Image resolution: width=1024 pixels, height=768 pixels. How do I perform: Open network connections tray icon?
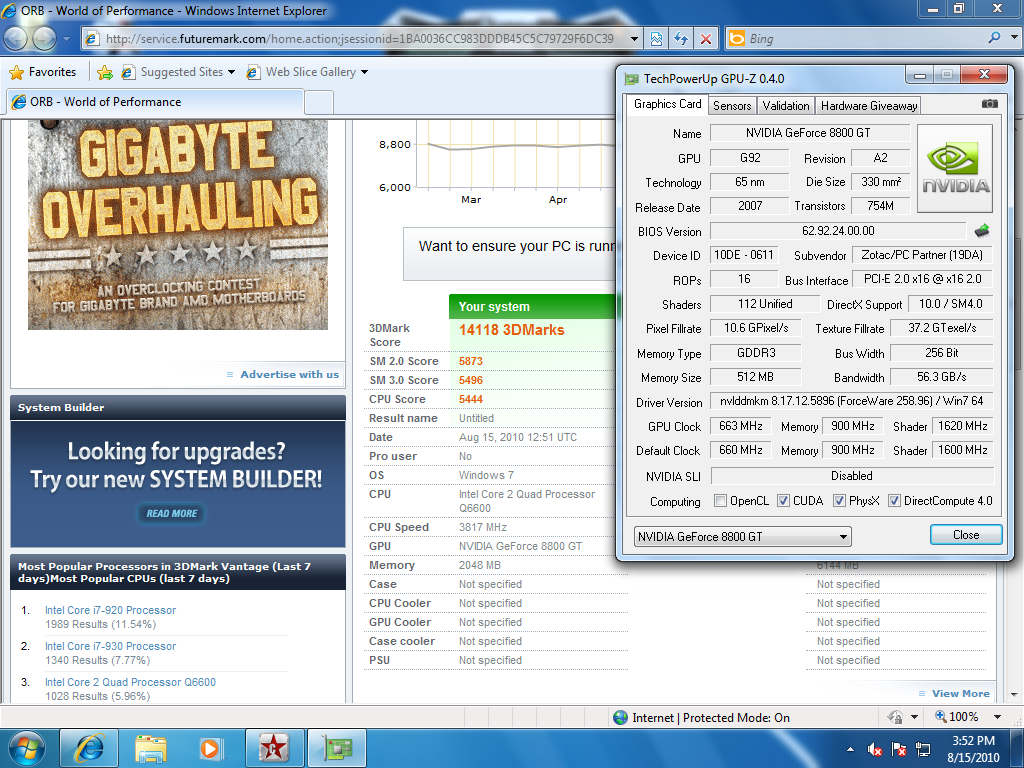coord(923,749)
